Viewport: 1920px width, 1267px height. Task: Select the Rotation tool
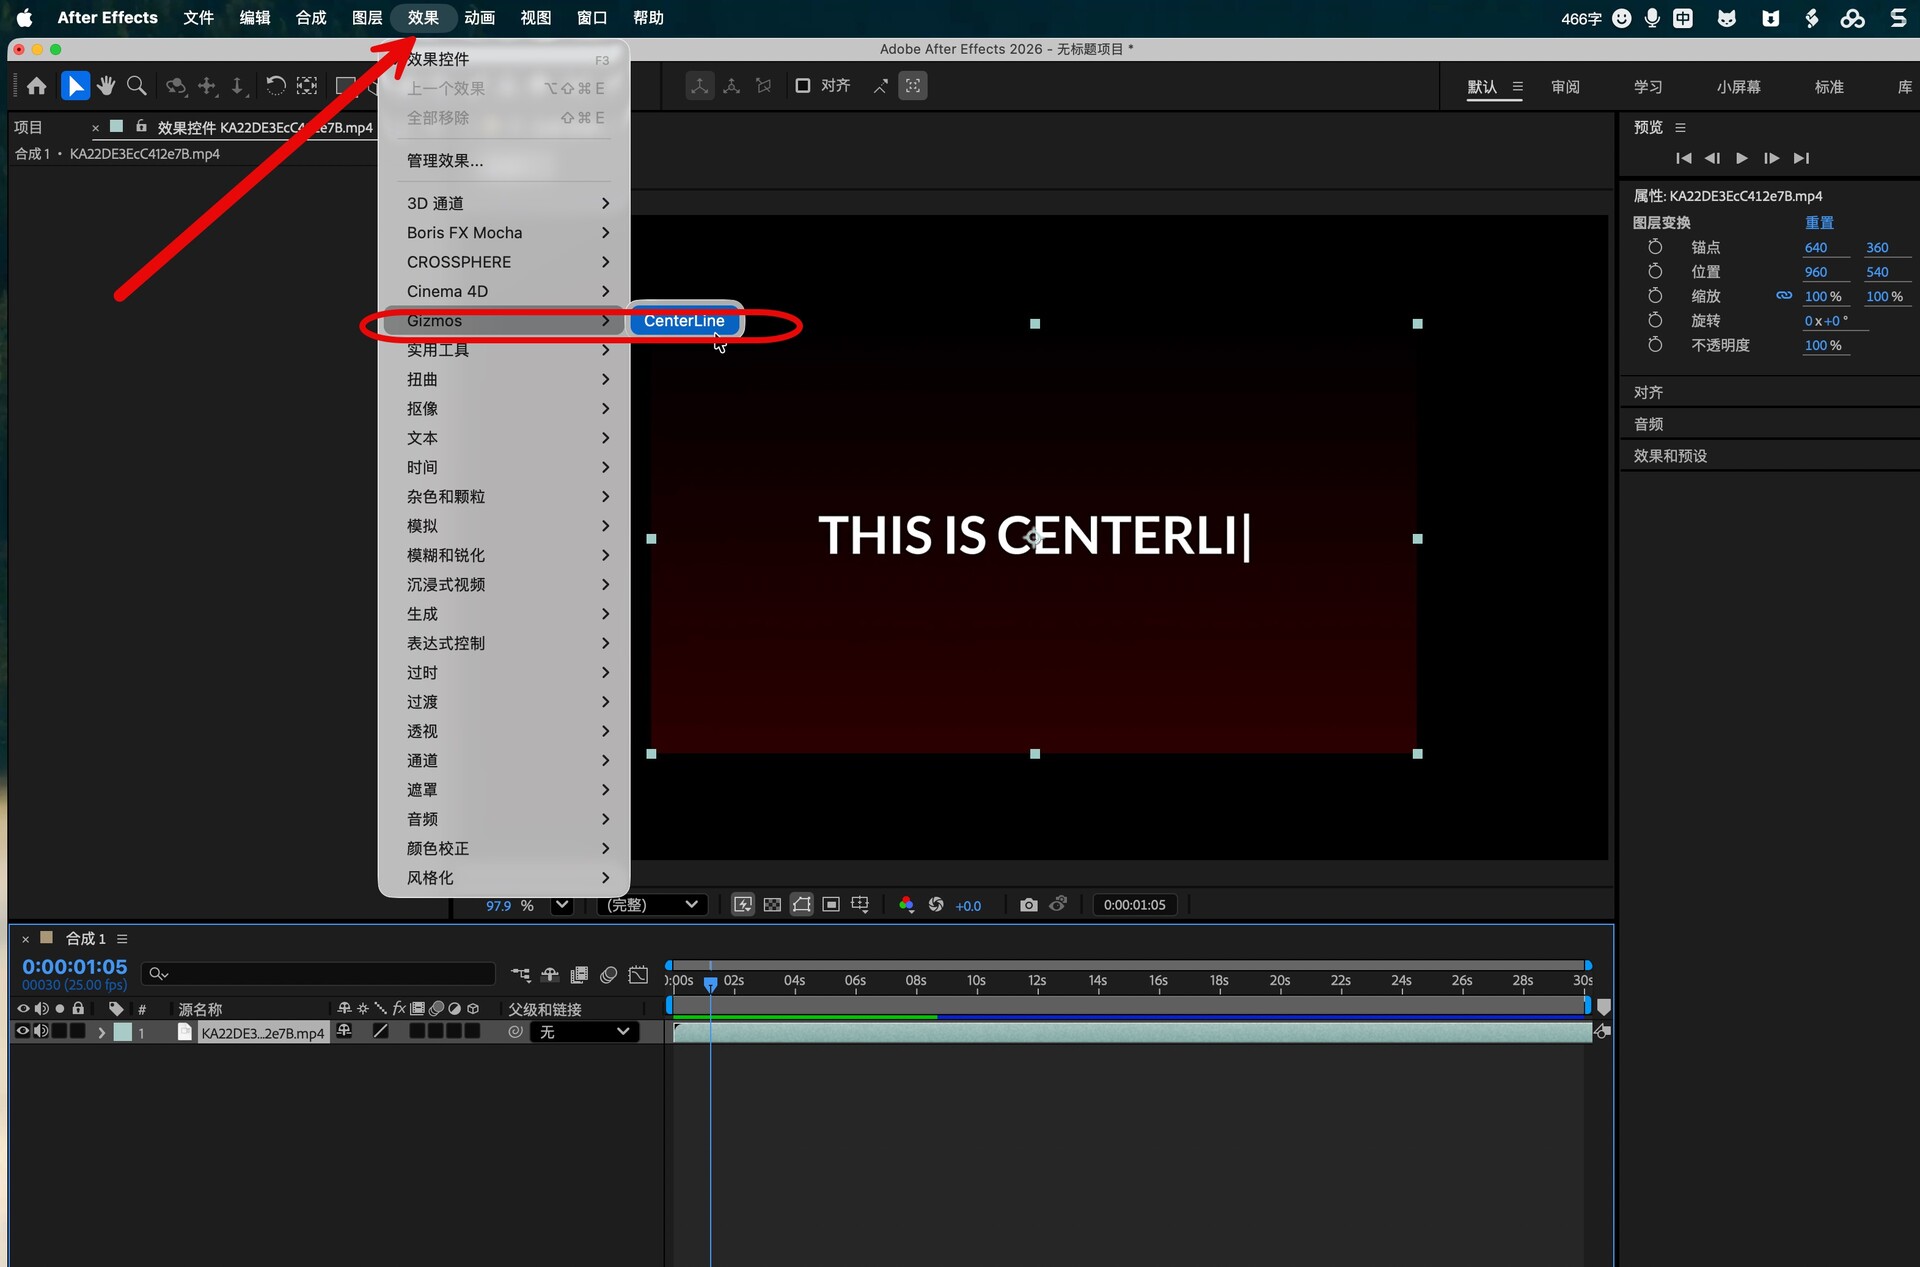pyautogui.click(x=275, y=86)
